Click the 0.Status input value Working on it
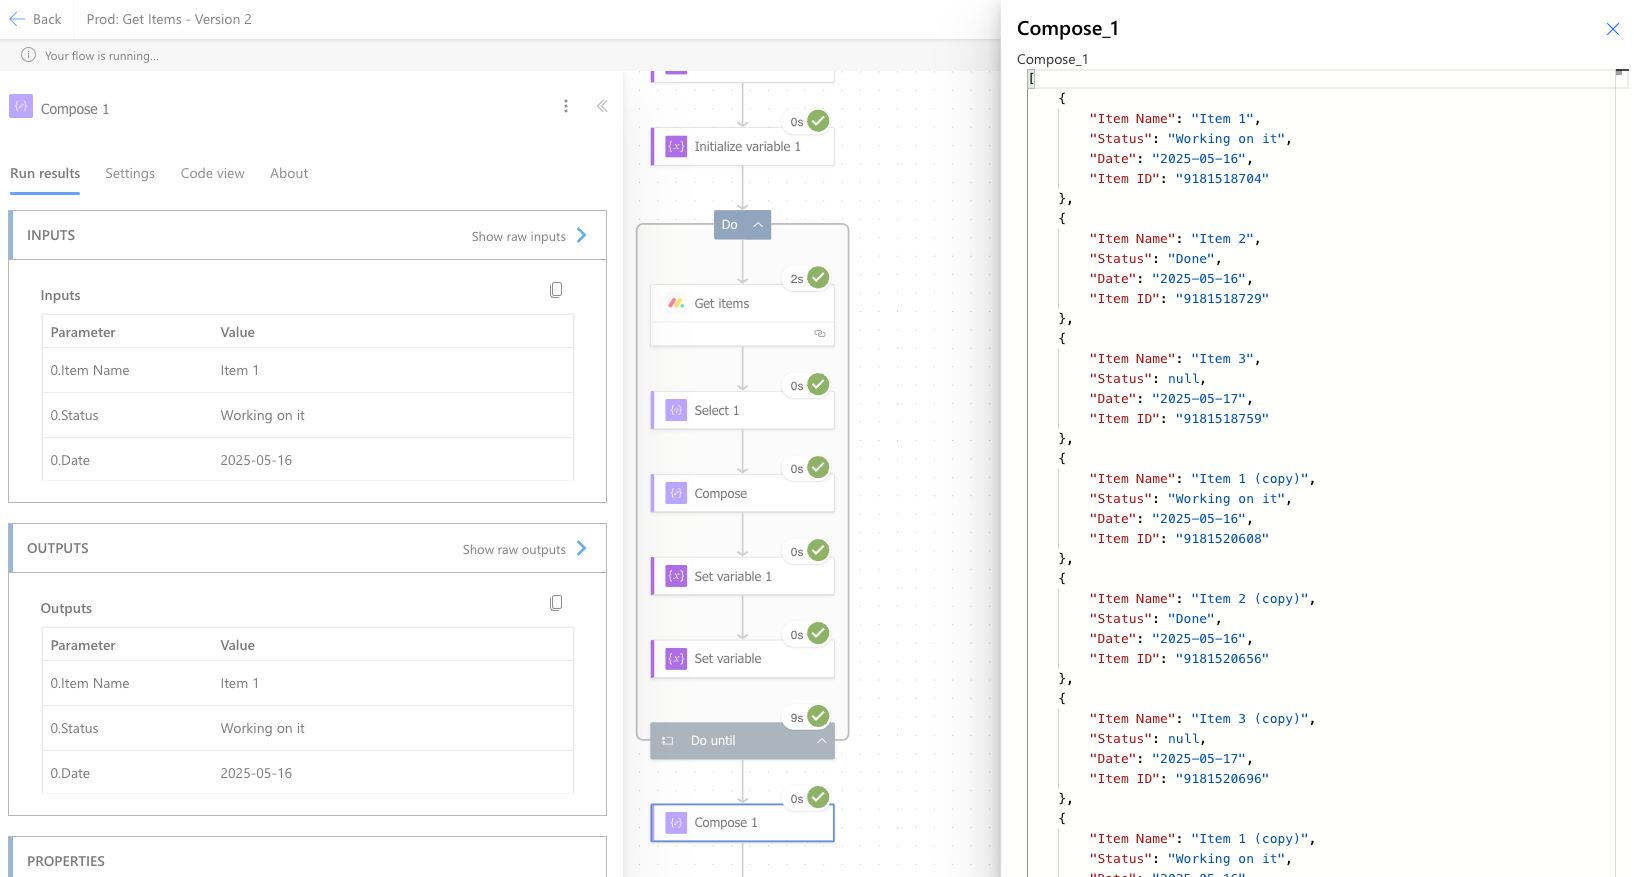1634x877 pixels. pyautogui.click(x=262, y=415)
